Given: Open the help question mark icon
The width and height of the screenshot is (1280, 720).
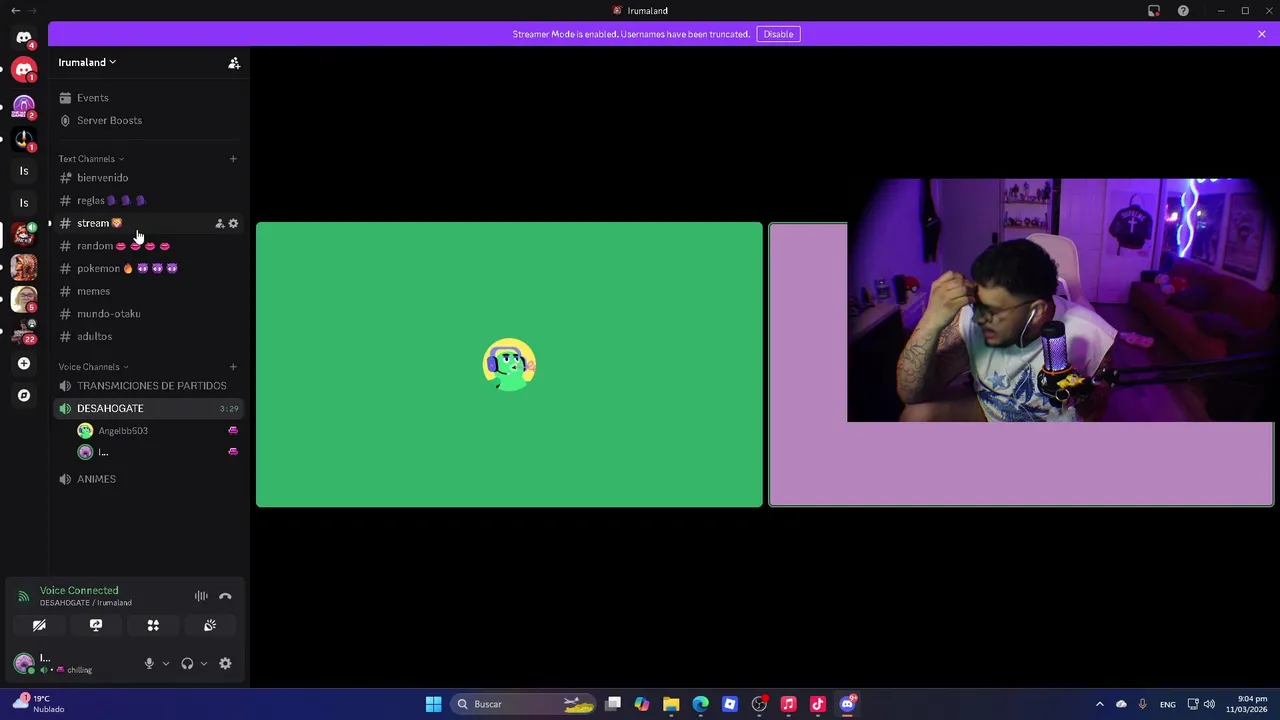Looking at the screenshot, I should click(x=1183, y=11).
